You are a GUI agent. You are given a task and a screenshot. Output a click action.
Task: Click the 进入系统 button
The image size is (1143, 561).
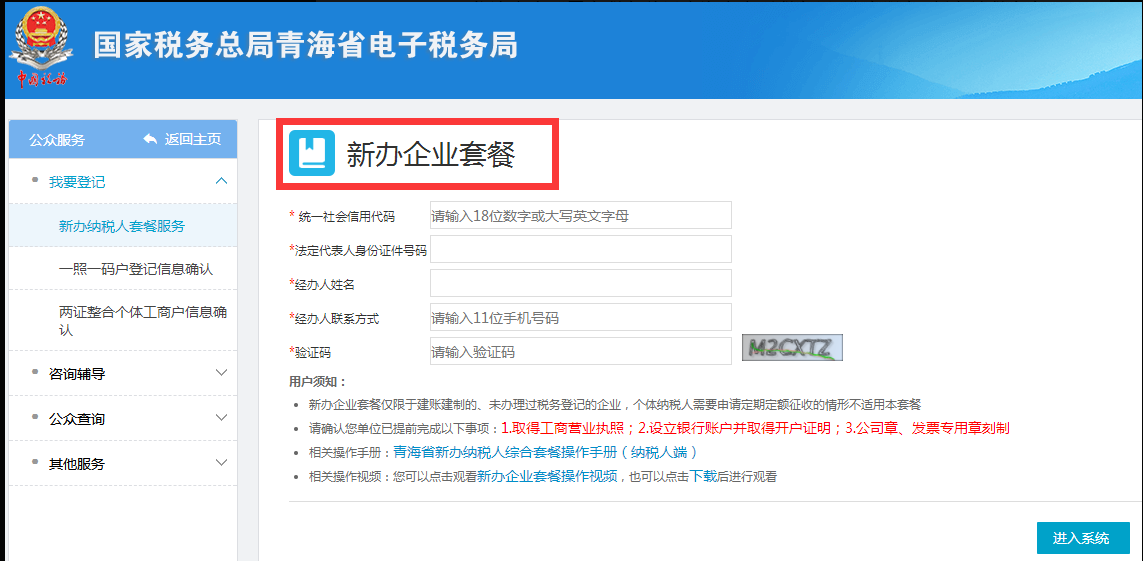coord(1083,538)
